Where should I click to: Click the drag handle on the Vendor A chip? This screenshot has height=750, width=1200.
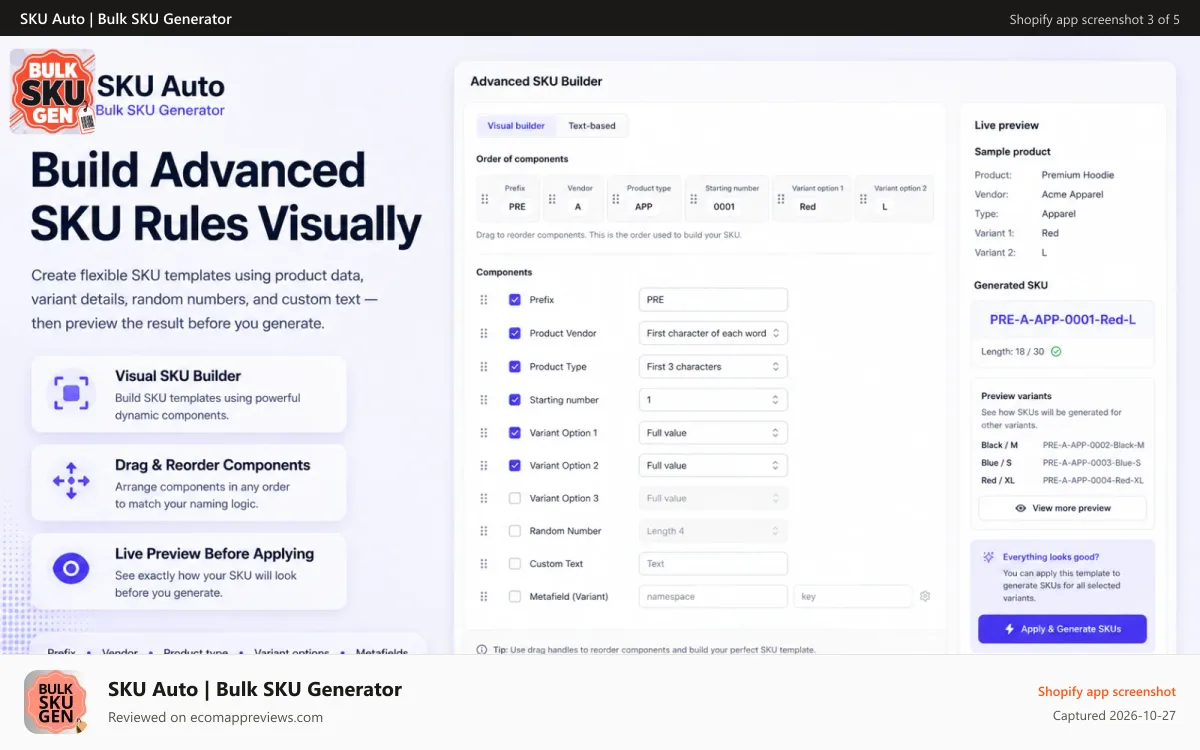(x=551, y=199)
